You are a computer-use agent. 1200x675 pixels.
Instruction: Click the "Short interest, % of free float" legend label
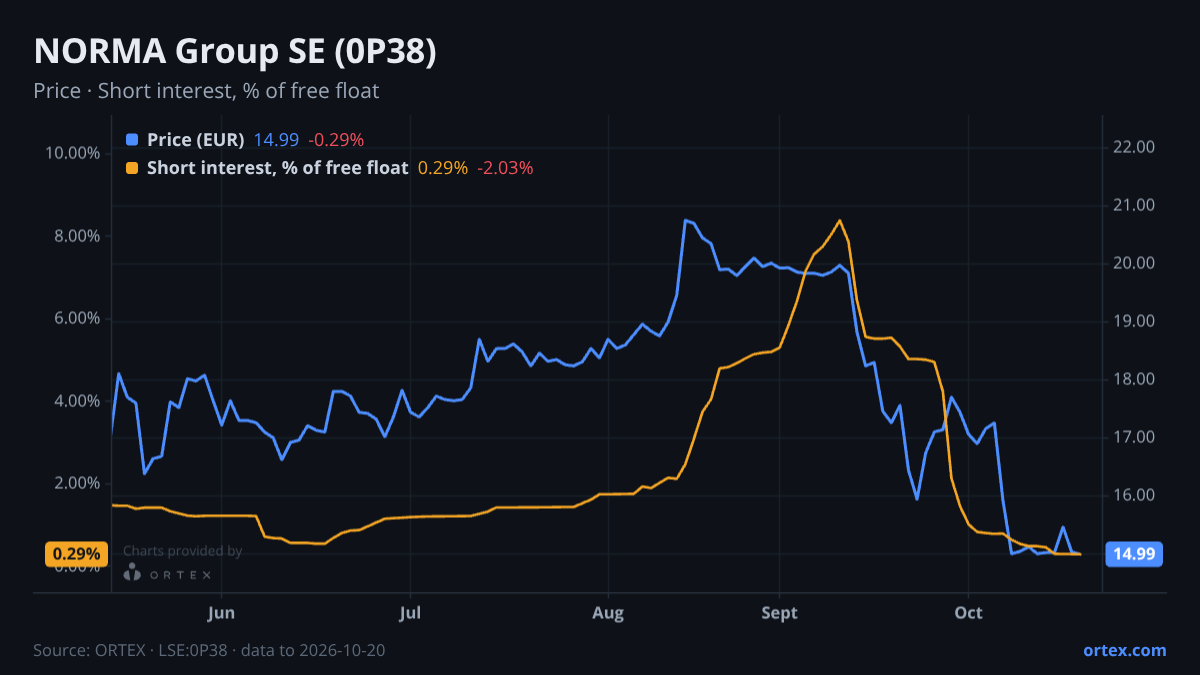pyautogui.click(x=277, y=168)
